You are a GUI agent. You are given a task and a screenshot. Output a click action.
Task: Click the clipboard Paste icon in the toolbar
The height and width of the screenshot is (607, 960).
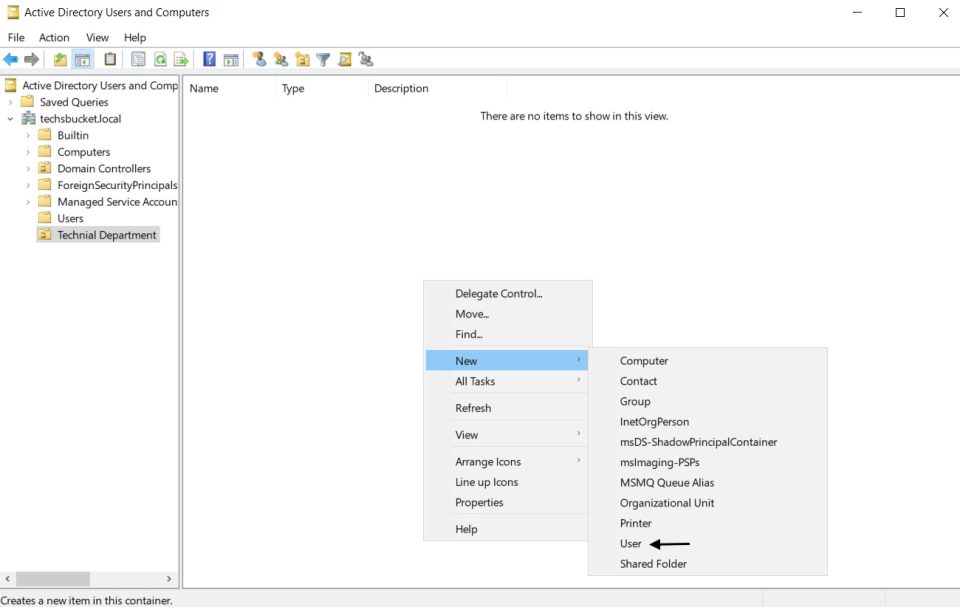pos(110,59)
